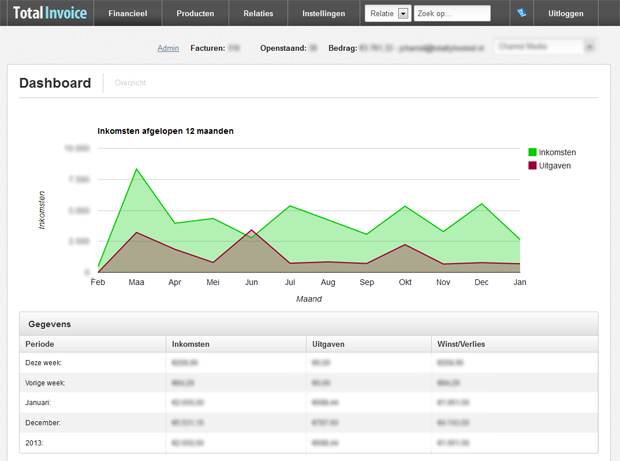Open the Relaties menu
Screen dimensions: 620x461
[258, 13]
